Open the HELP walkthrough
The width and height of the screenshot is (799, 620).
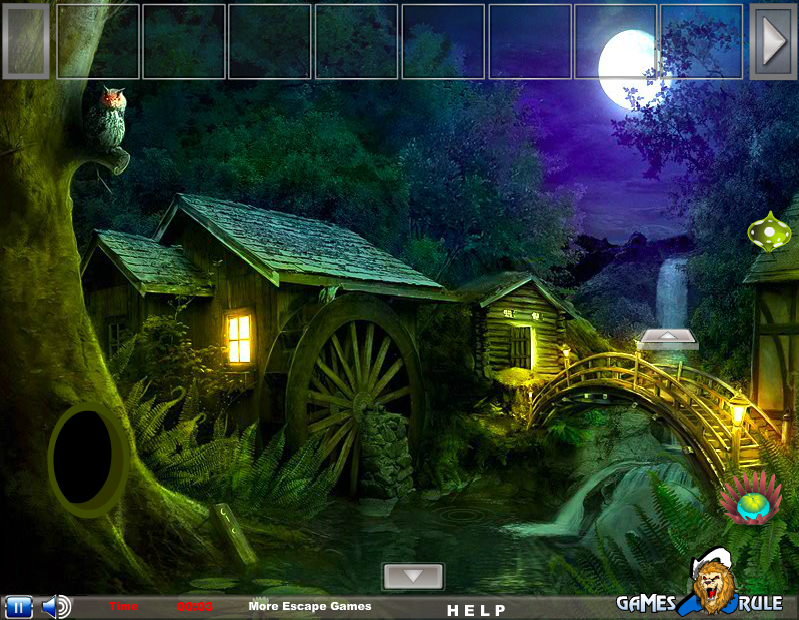coord(476,610)
